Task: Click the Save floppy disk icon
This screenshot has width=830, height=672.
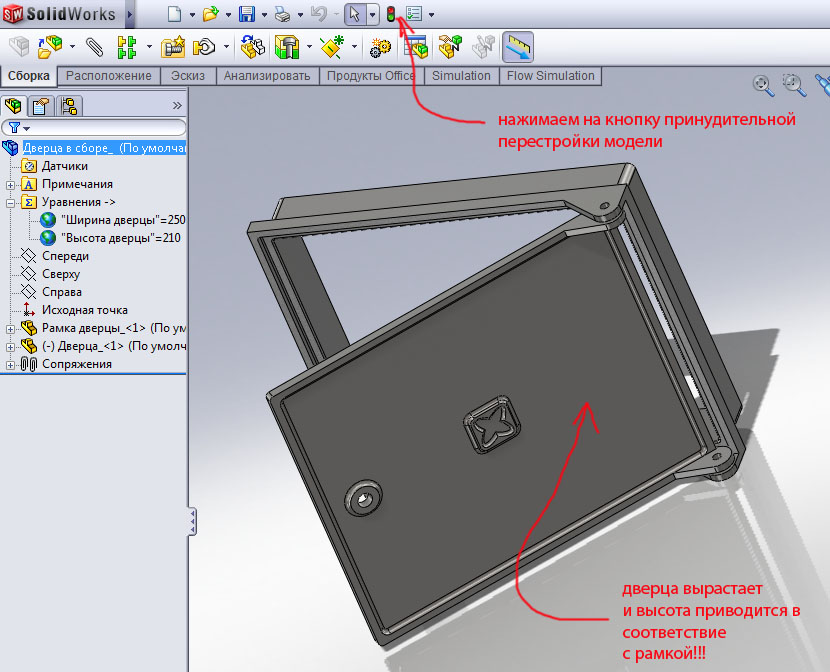Action: (246, 14)
